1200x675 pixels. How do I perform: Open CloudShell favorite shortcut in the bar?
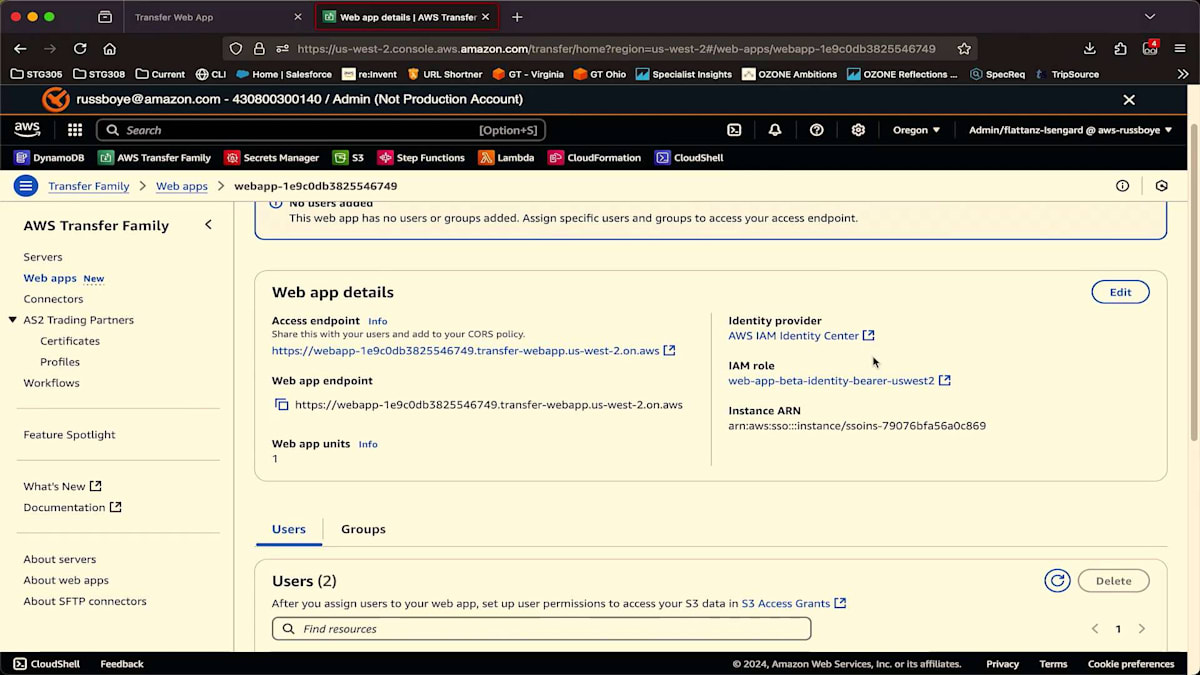pos(689,158)
